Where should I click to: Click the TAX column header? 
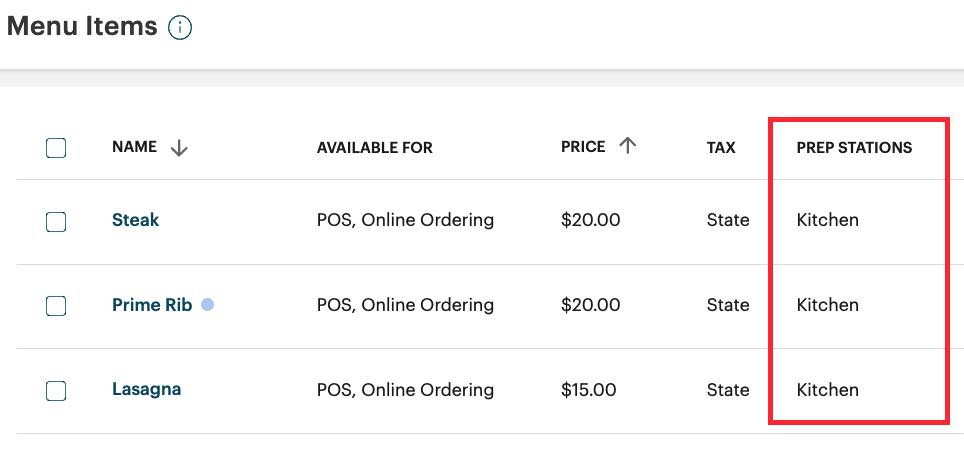pyautogui.click(x=720, y=148)
